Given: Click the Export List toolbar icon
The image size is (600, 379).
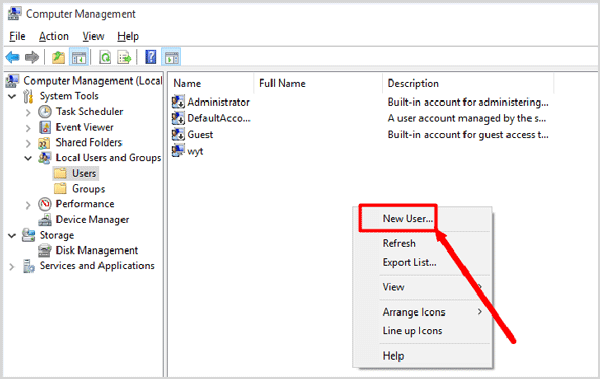Looking at the screenshot, I should click(125, 57).
